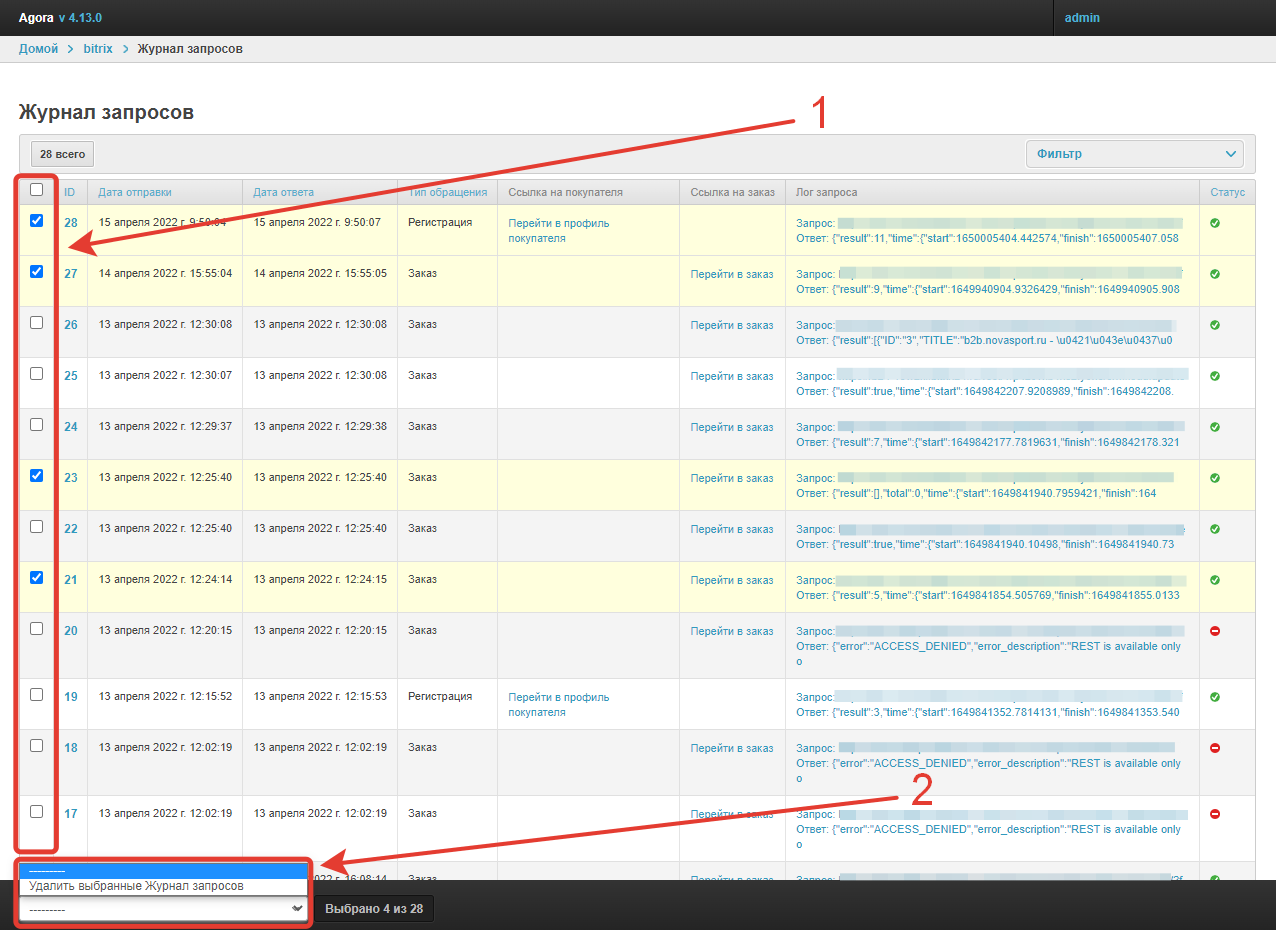The height and width of the screenshot is (930, 1276).
Task: Click the green status icon for row 19
Action: tap(1215, 697)
